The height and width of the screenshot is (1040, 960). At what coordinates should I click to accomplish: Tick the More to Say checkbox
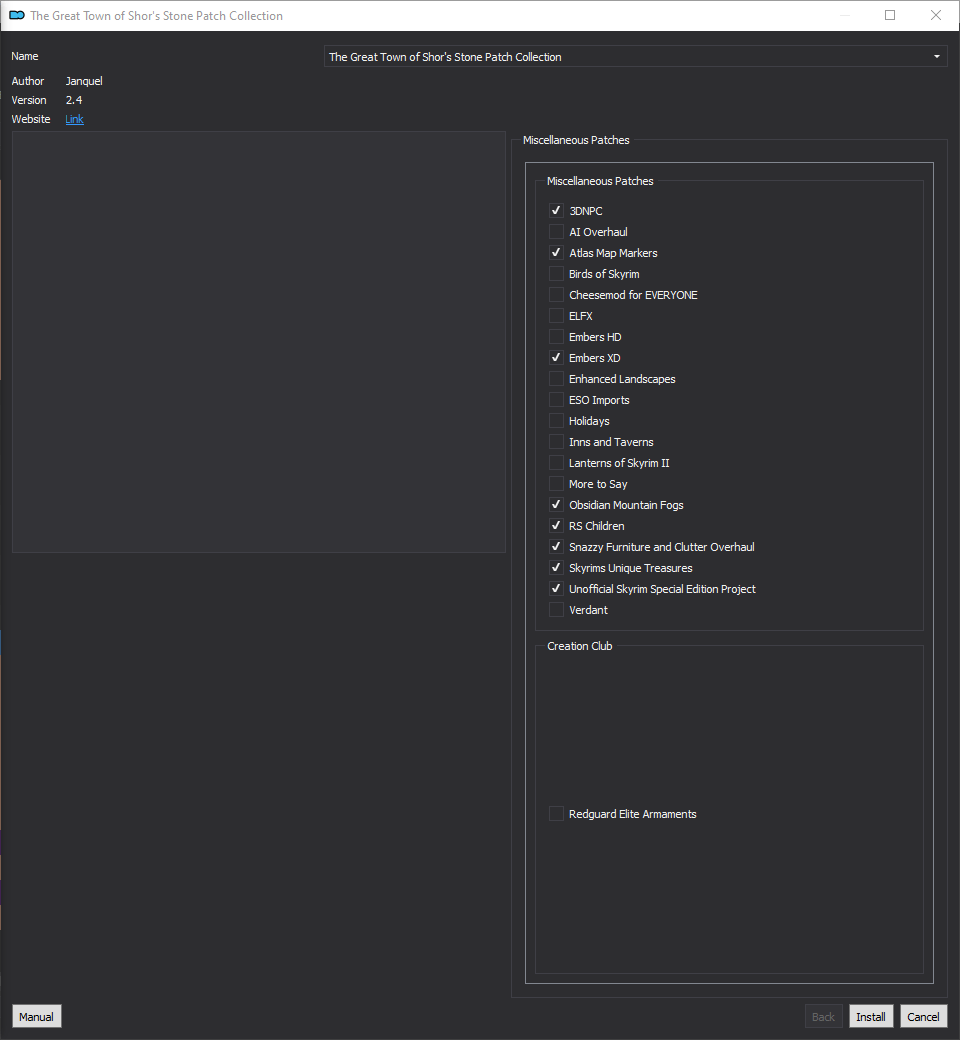(x=556, y=484)
